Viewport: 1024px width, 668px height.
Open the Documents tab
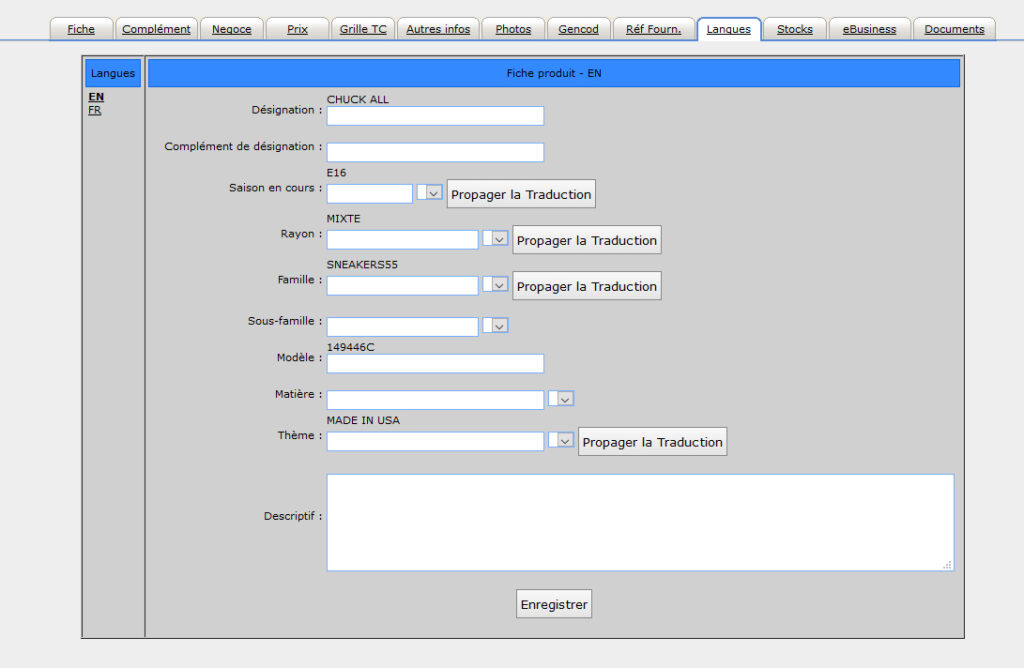coord(954,29)
